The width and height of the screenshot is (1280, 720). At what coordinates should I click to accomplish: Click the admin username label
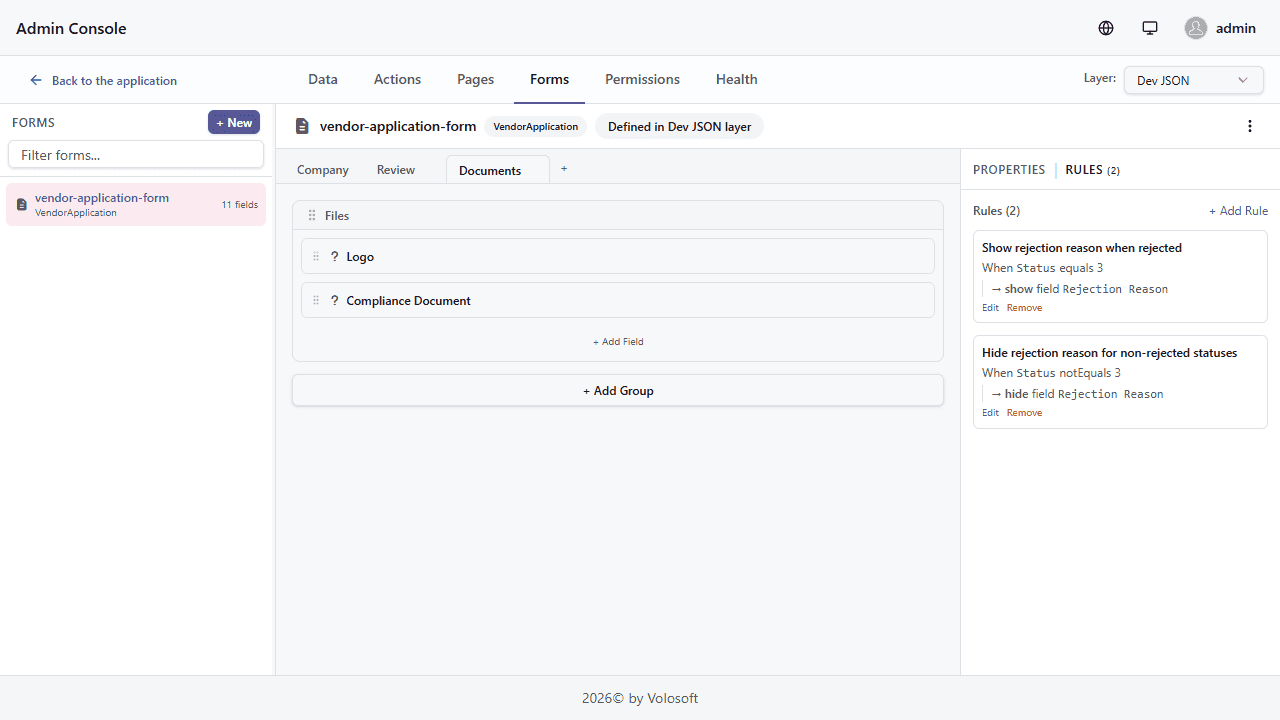tap(1236, 28)
